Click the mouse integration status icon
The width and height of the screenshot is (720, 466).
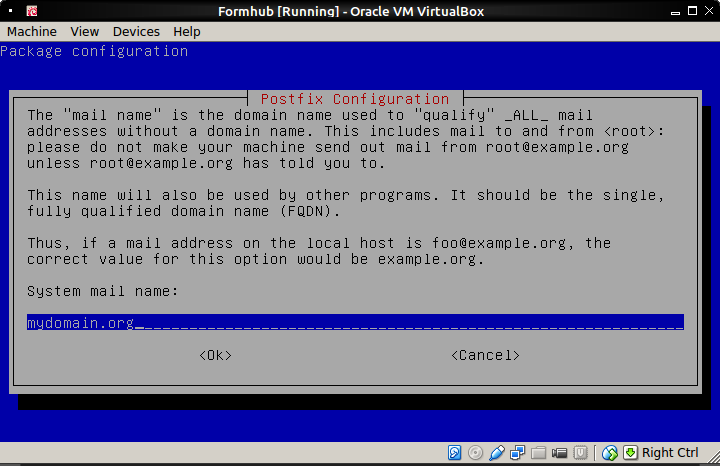pyautogui.click(x=610, y=453)
